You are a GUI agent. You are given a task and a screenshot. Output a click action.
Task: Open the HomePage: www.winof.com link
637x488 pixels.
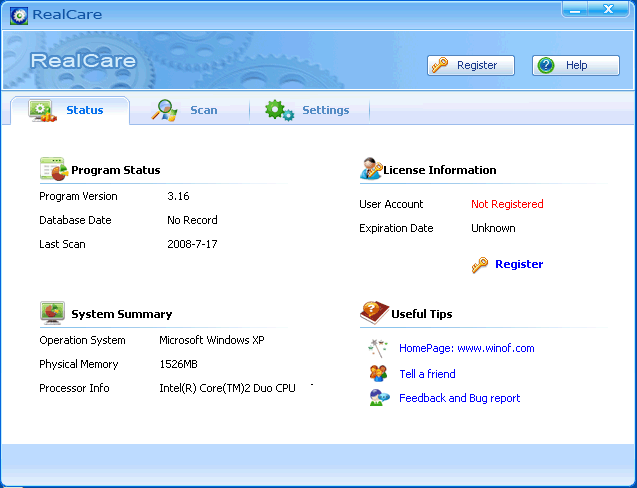coord(466,348)
